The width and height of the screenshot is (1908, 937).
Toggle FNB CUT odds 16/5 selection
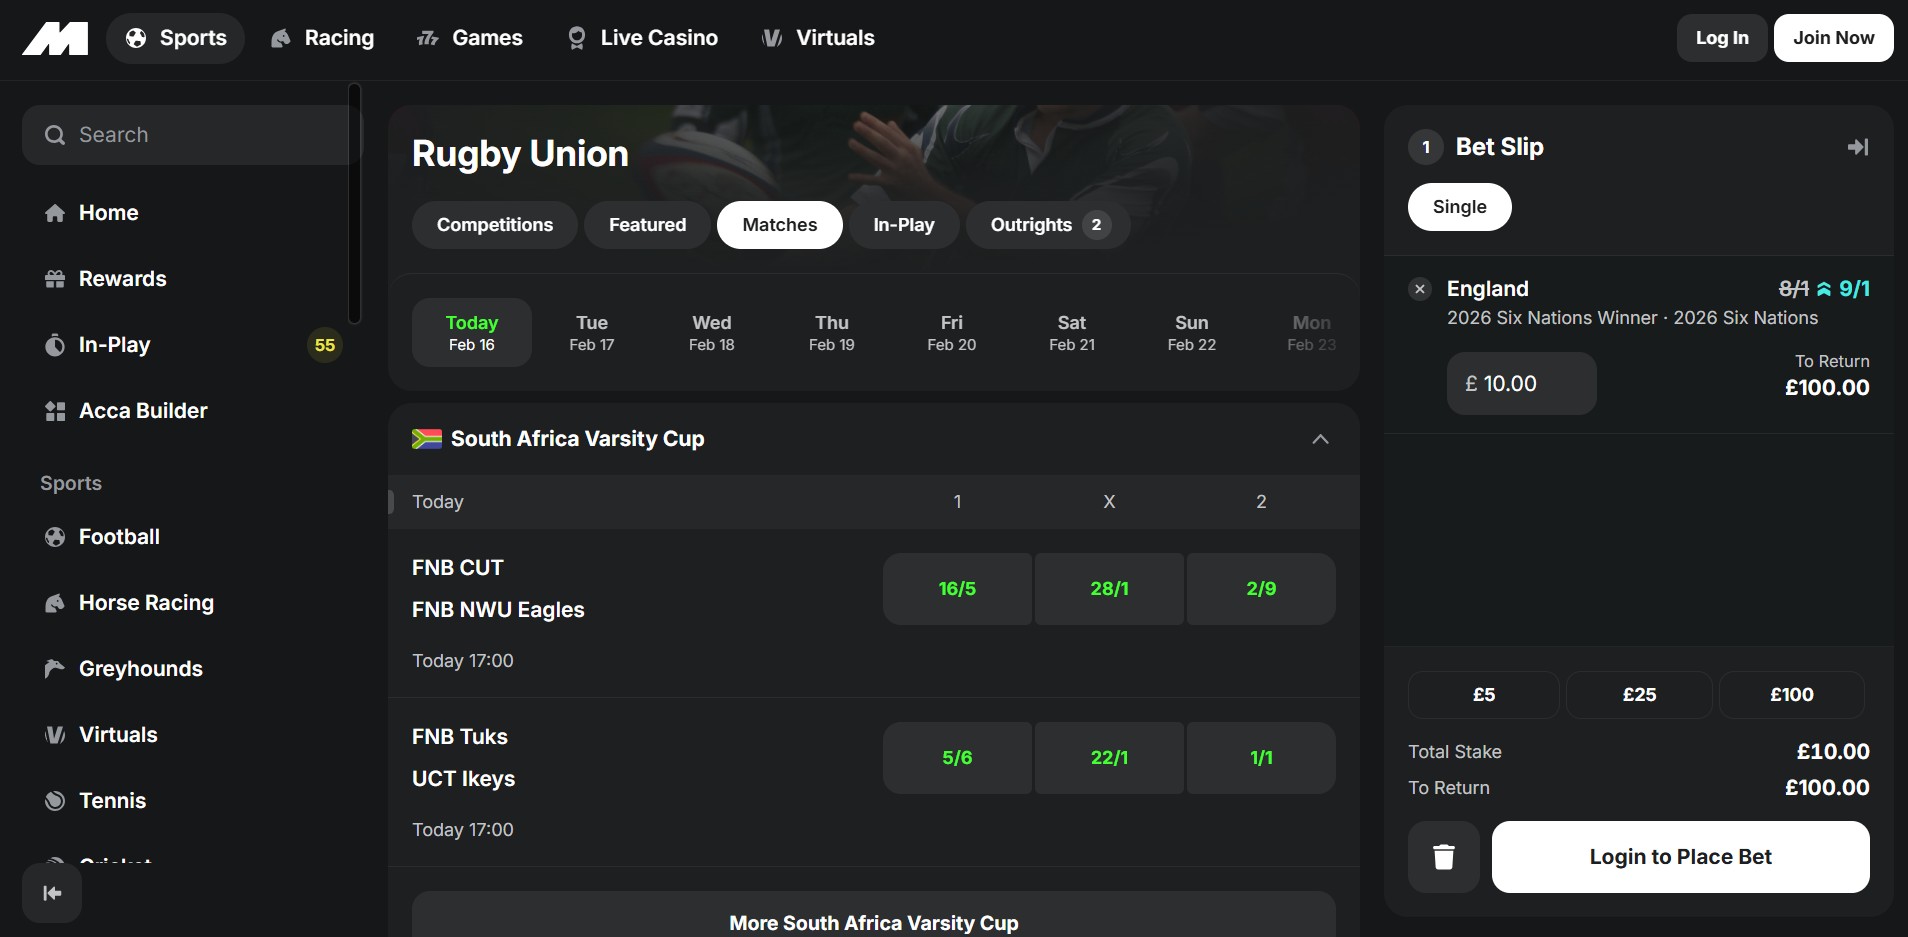click(x=957, y=589)
